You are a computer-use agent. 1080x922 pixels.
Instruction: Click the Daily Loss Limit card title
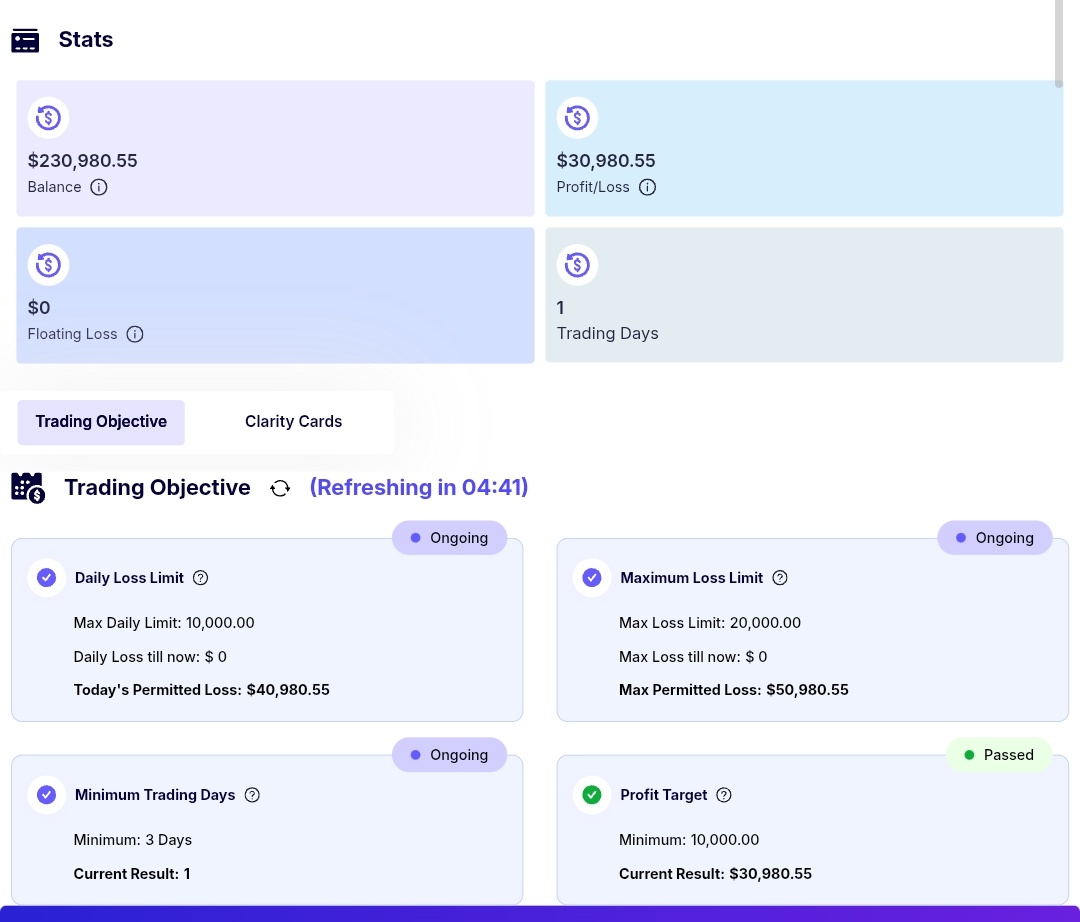[x=129, y=578]
